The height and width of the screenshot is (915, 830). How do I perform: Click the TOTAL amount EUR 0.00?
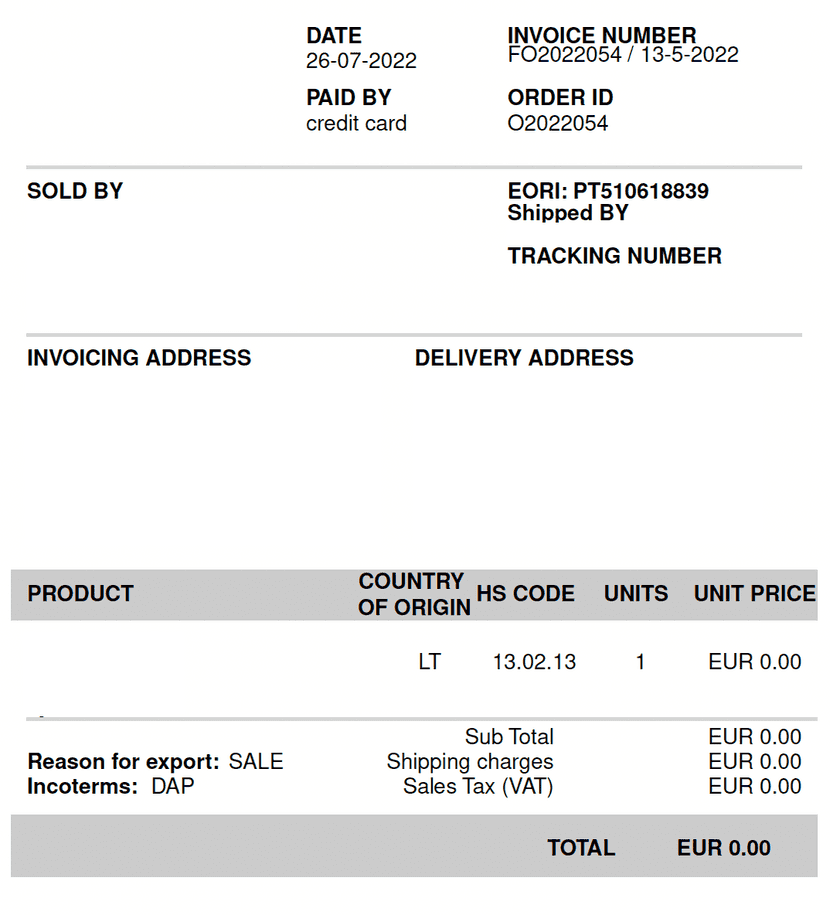tap(723, 849)
